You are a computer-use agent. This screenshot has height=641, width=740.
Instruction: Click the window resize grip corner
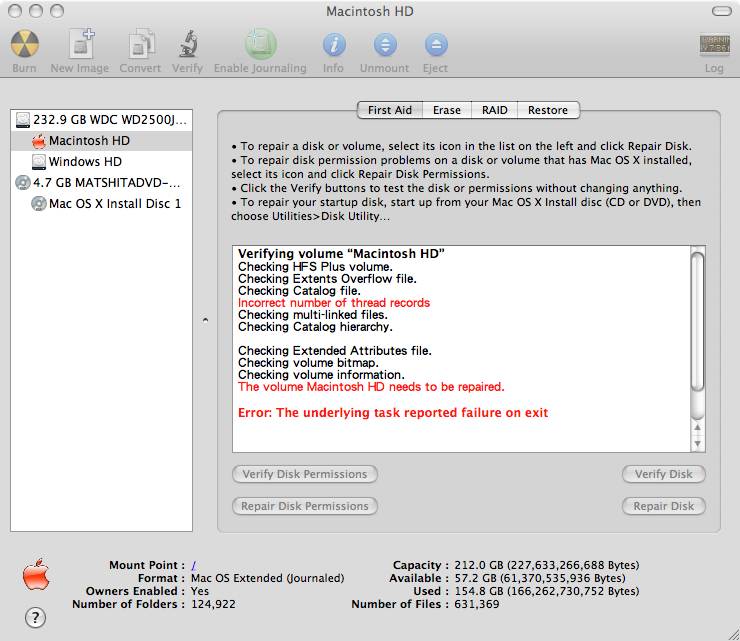pyautogui.click(x=733, y=634)
